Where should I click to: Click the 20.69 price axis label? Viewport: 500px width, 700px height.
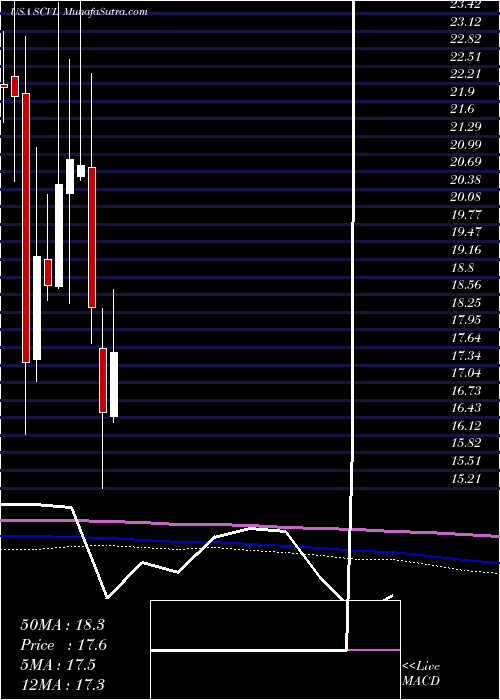click(466, 163)
